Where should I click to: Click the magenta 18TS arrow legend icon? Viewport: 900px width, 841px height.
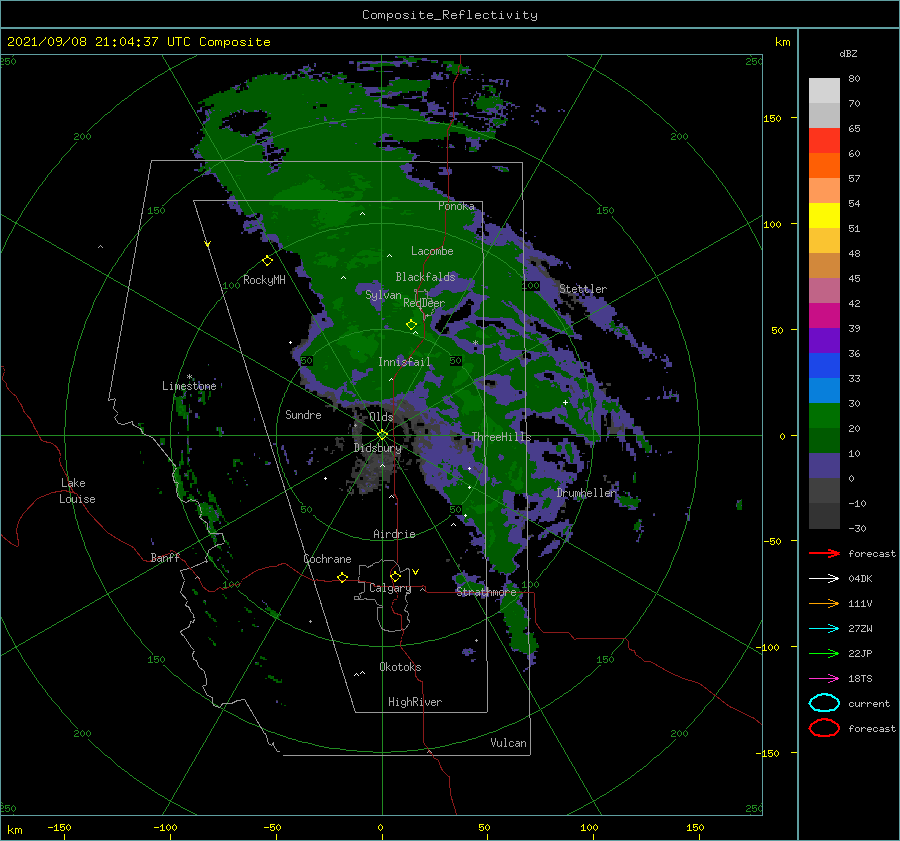(824, 679)
